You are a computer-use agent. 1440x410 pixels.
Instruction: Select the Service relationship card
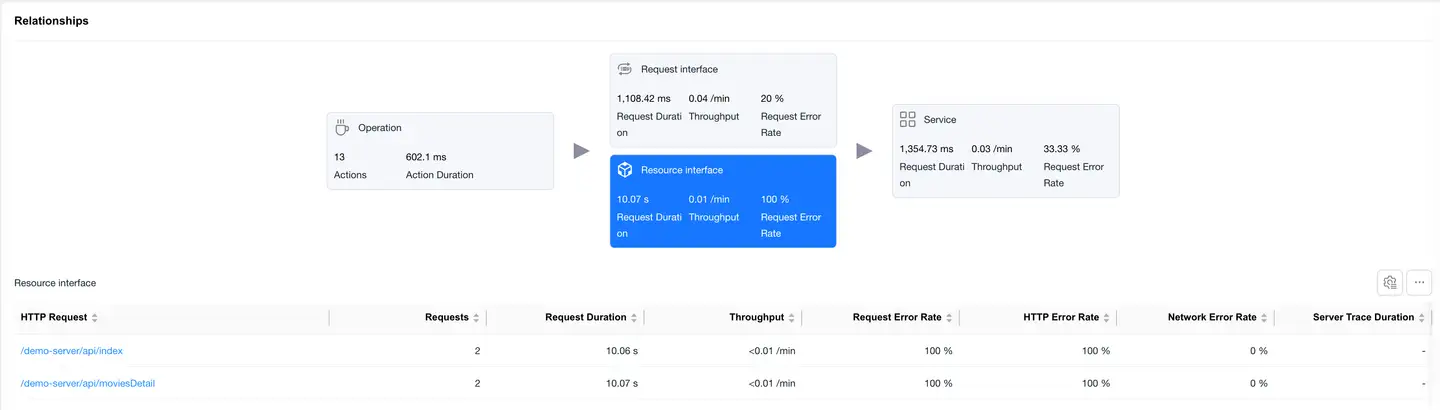[x=1005, y=151]
